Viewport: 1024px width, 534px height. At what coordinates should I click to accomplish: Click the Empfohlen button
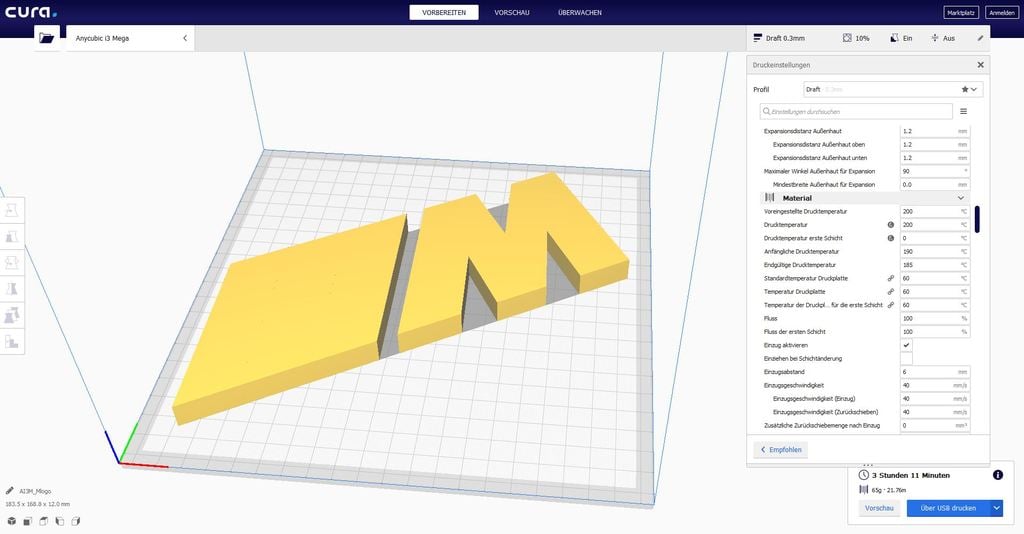pyautogui.click(x=780, y=450)
